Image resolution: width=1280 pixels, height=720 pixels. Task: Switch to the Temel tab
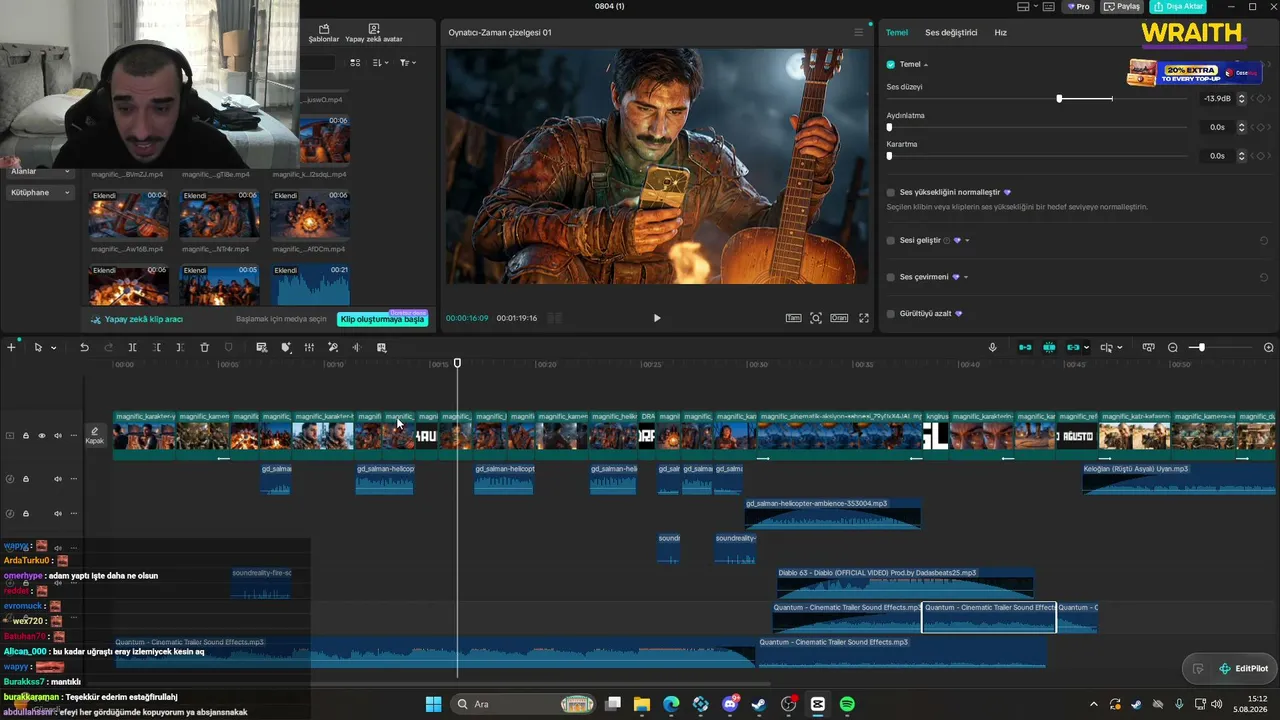[897, 33]
